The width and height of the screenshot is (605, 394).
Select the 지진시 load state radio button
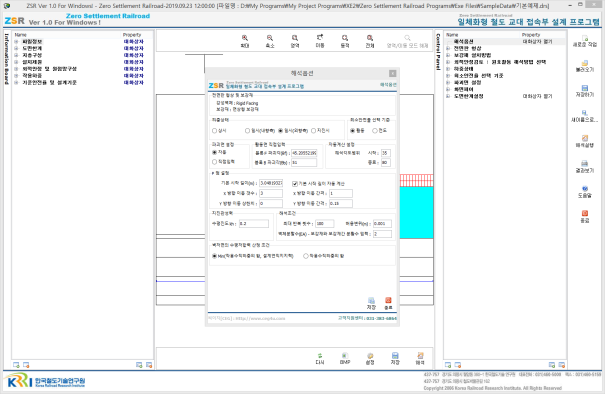pos(313,131)
